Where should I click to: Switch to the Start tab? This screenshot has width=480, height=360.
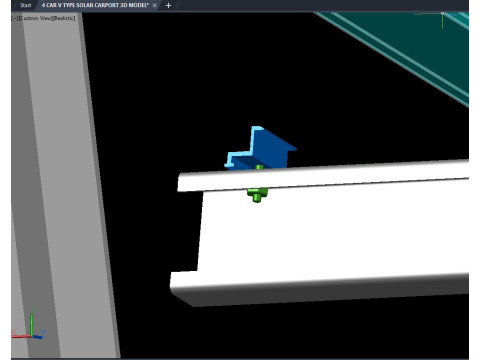point(25,5)
